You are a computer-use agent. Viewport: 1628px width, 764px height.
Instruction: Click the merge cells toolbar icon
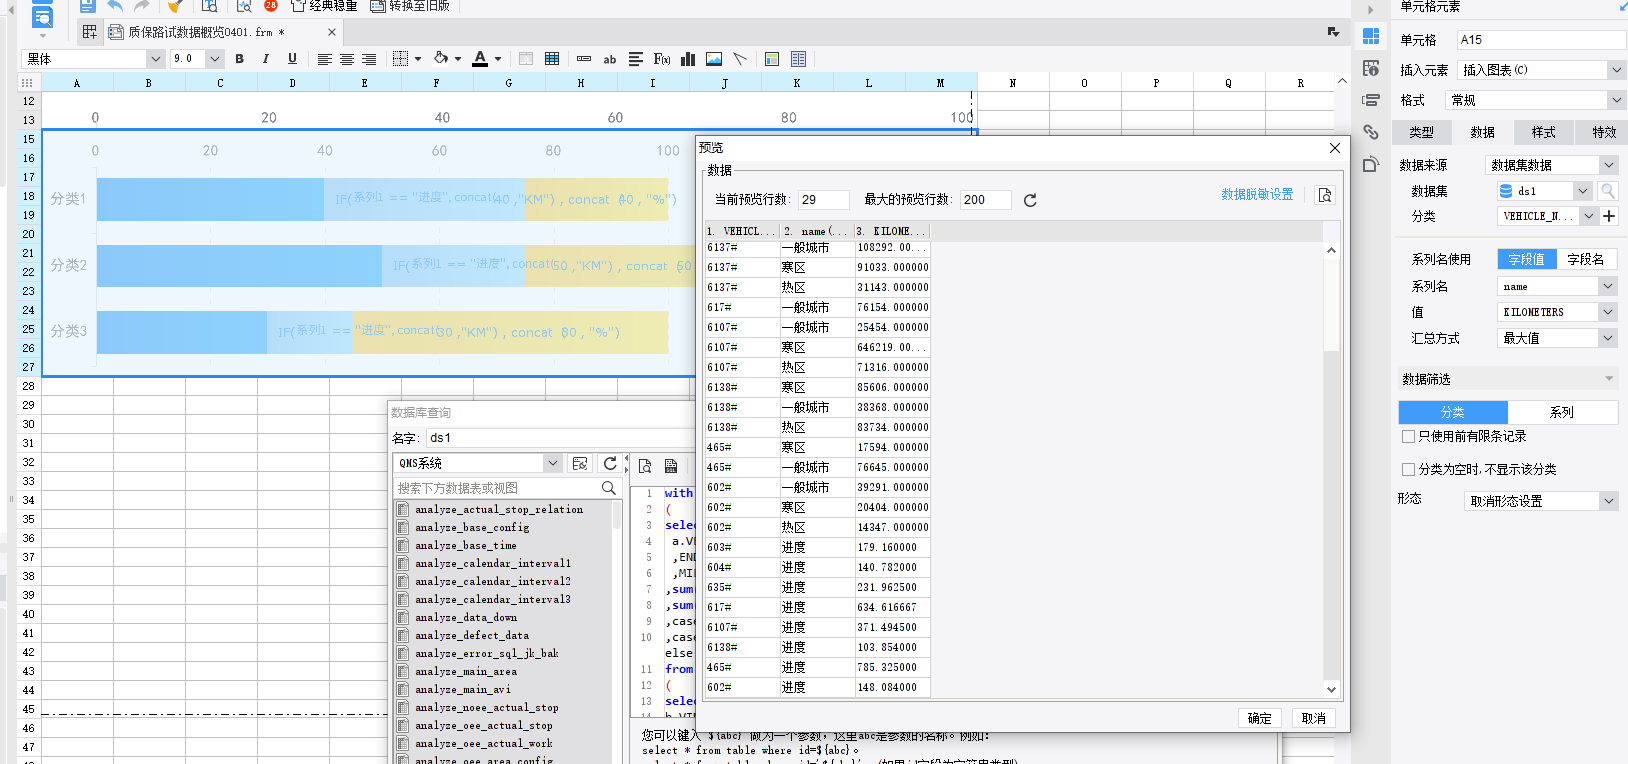(x=526, y=59)
